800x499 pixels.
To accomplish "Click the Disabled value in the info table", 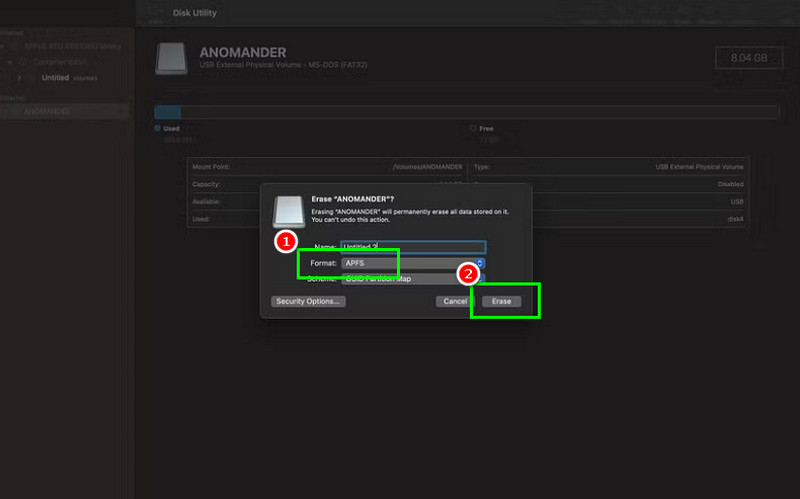I will click(x=731, y=184).
